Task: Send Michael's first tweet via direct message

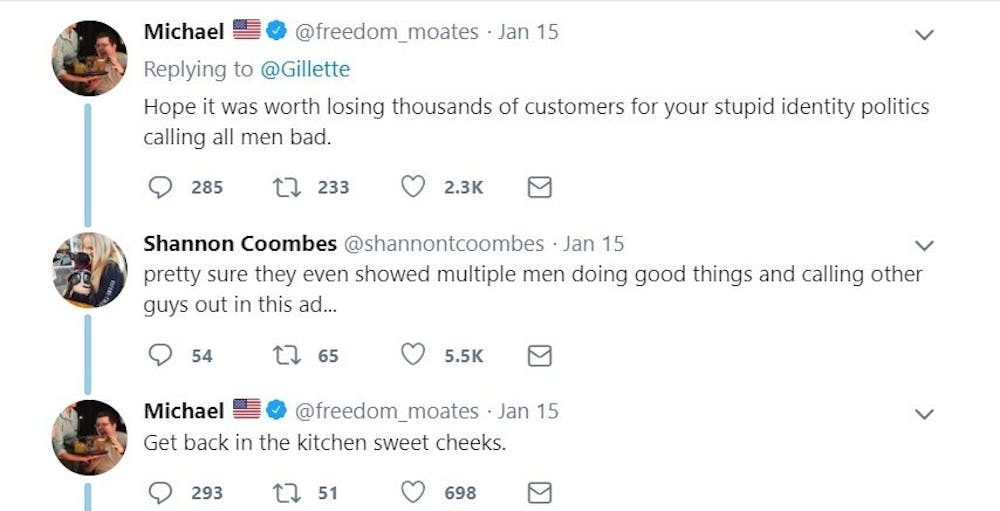Action: (x=539, y=187)
